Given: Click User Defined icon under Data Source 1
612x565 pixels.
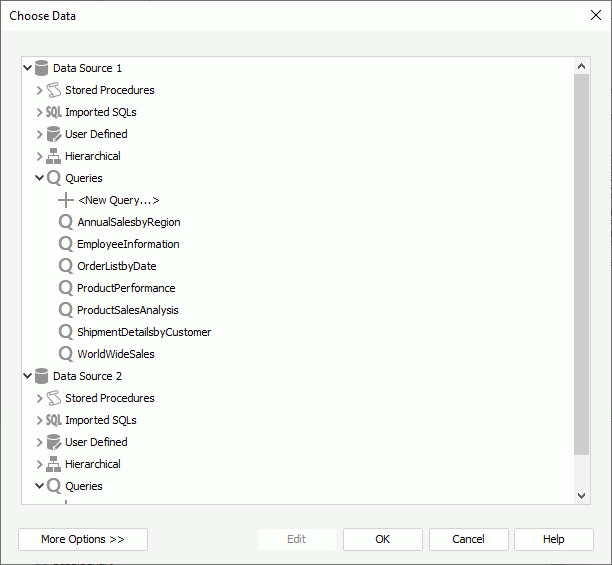Looking at the screenshot, I should coord(53,134).
